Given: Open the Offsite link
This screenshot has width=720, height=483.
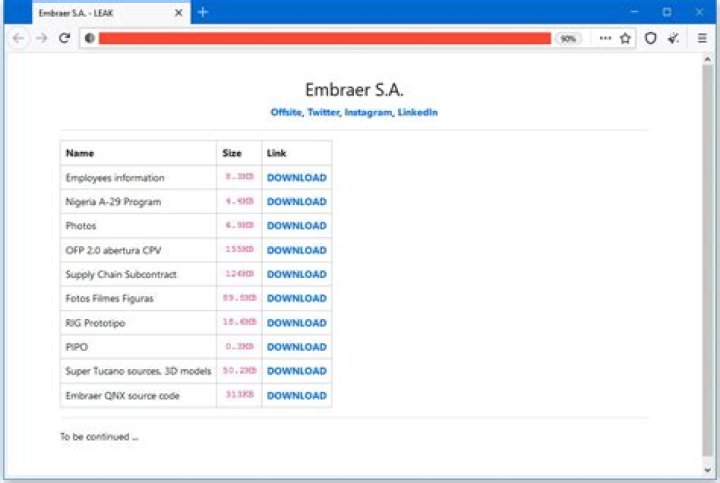Looking at the screenshot, I should pyautogui.click(x=285, y=113).
